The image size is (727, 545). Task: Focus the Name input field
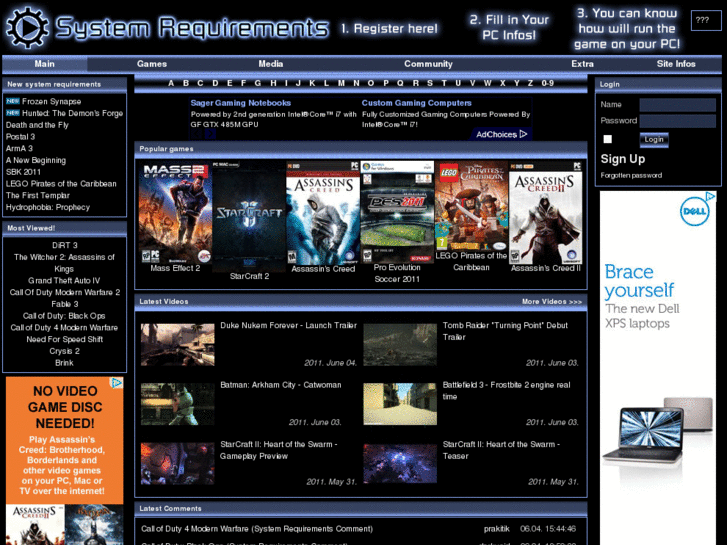pos(677,105)
